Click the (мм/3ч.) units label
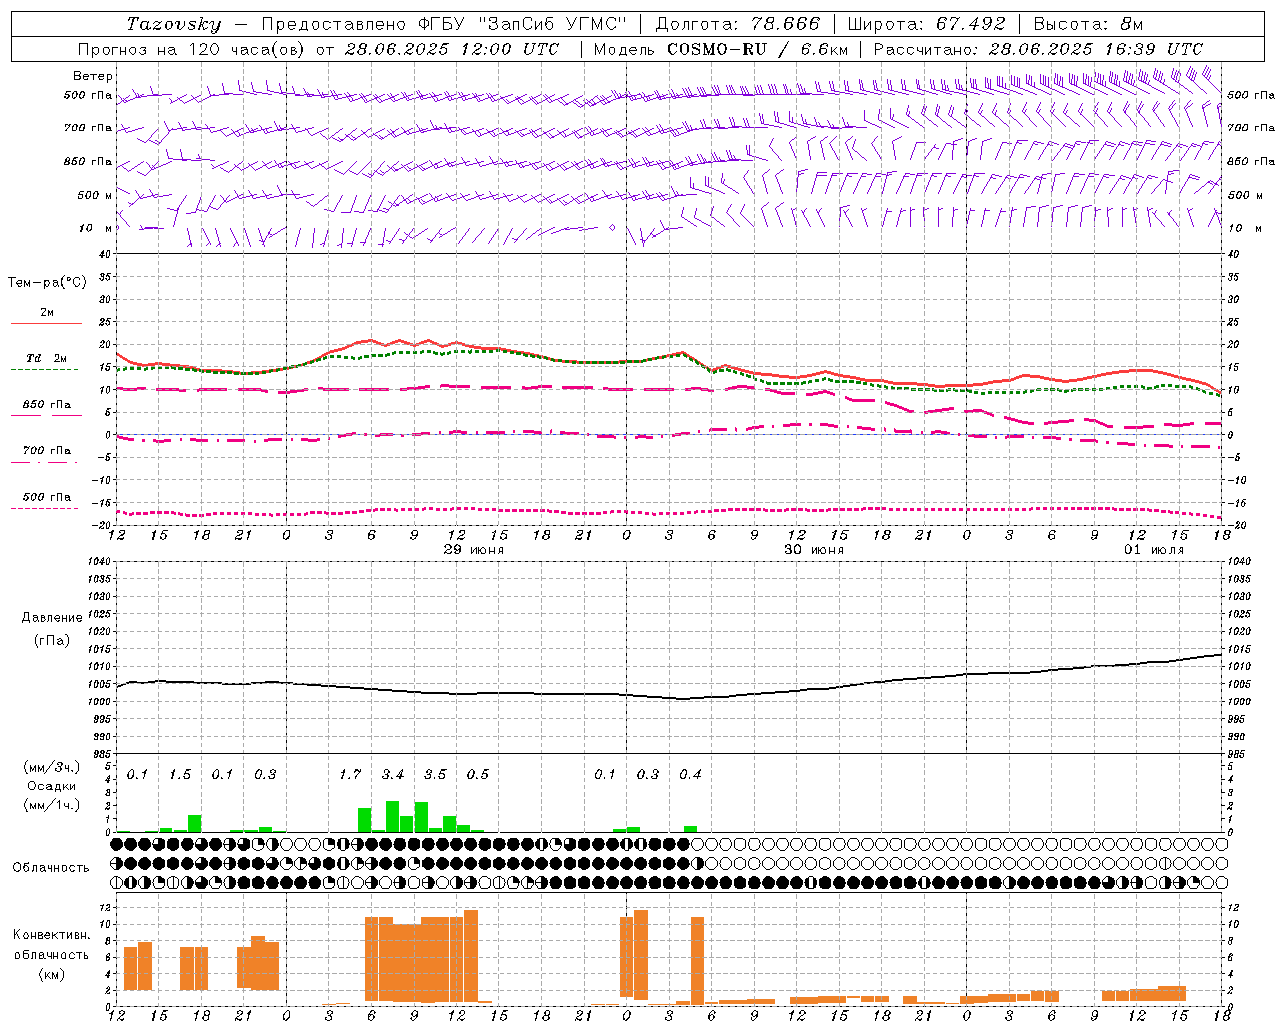Viewport: 1280px width, 1024px height. [x=52, y=767]
